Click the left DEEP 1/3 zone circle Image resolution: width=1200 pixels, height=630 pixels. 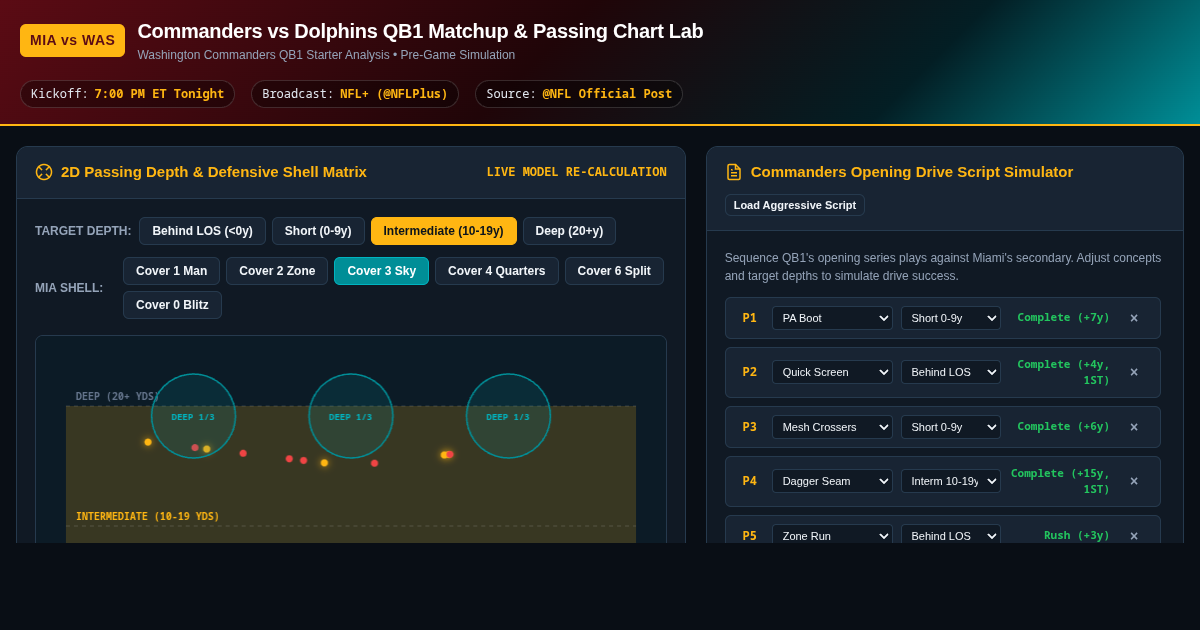coord(193,416)
